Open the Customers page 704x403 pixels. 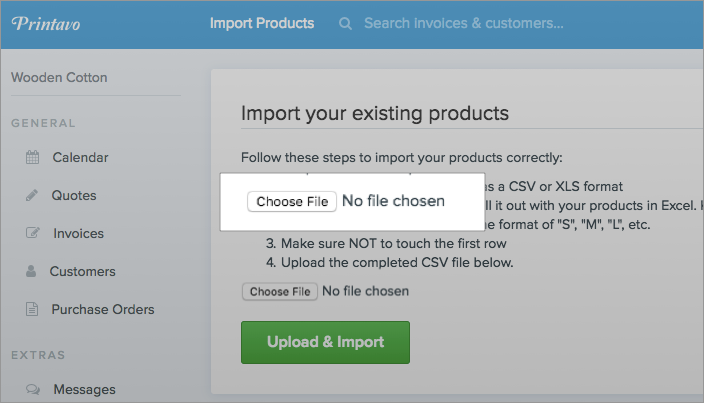(x=83, y=272)
